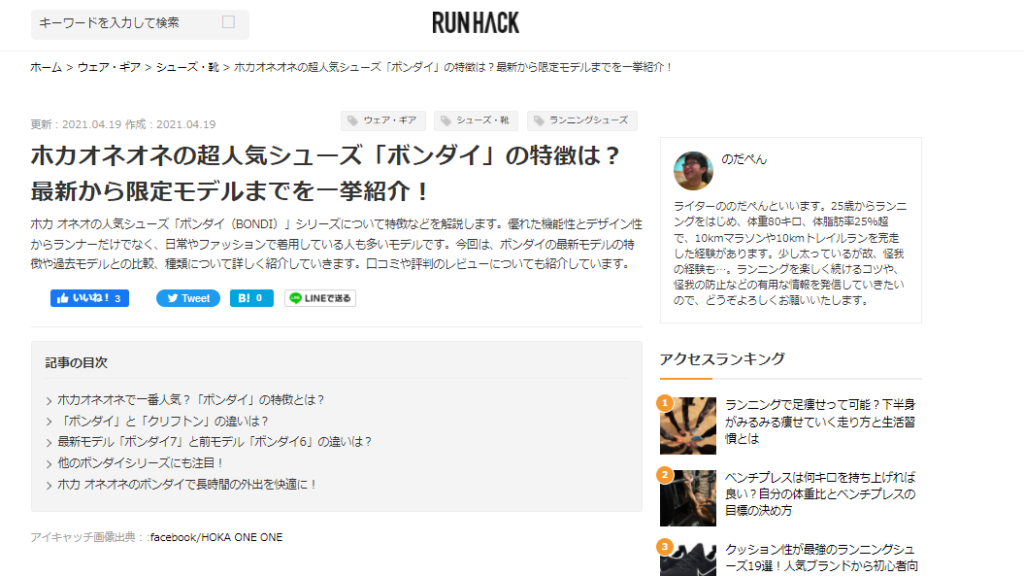Select the シューズ・靴 tag button

point(476,121)
